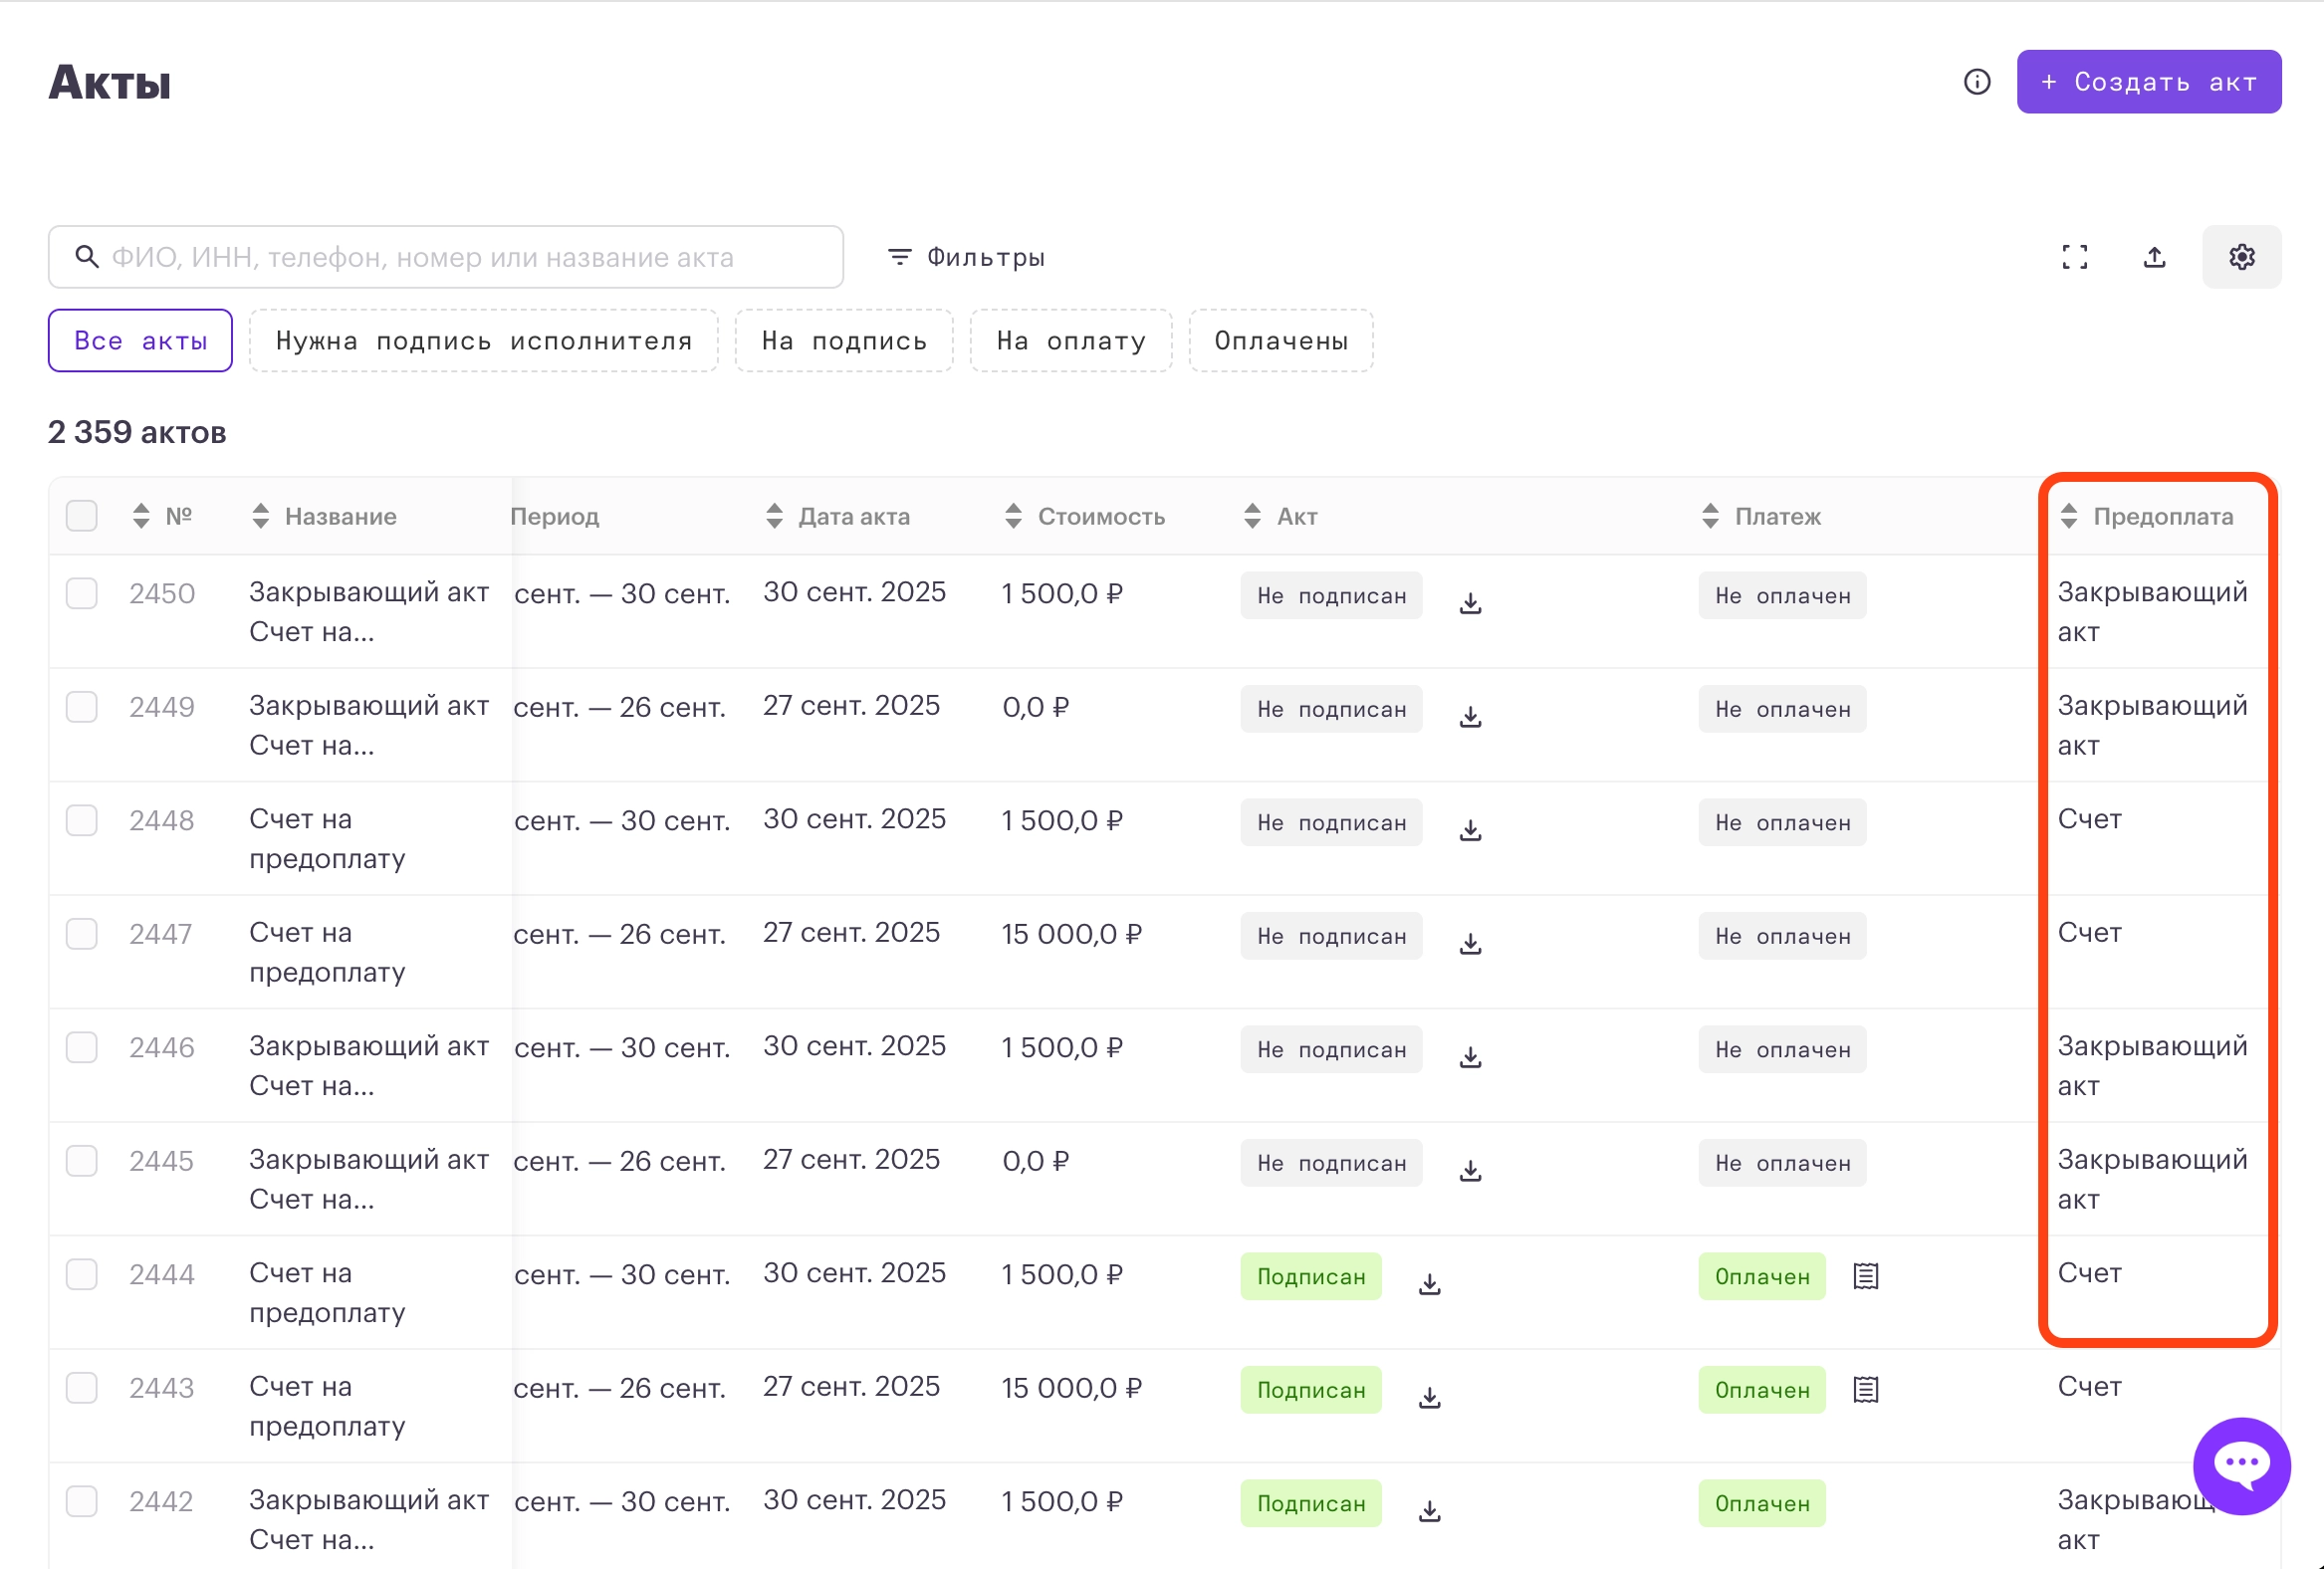Open payment receipt icon for act 2444

[1865, 1276]
